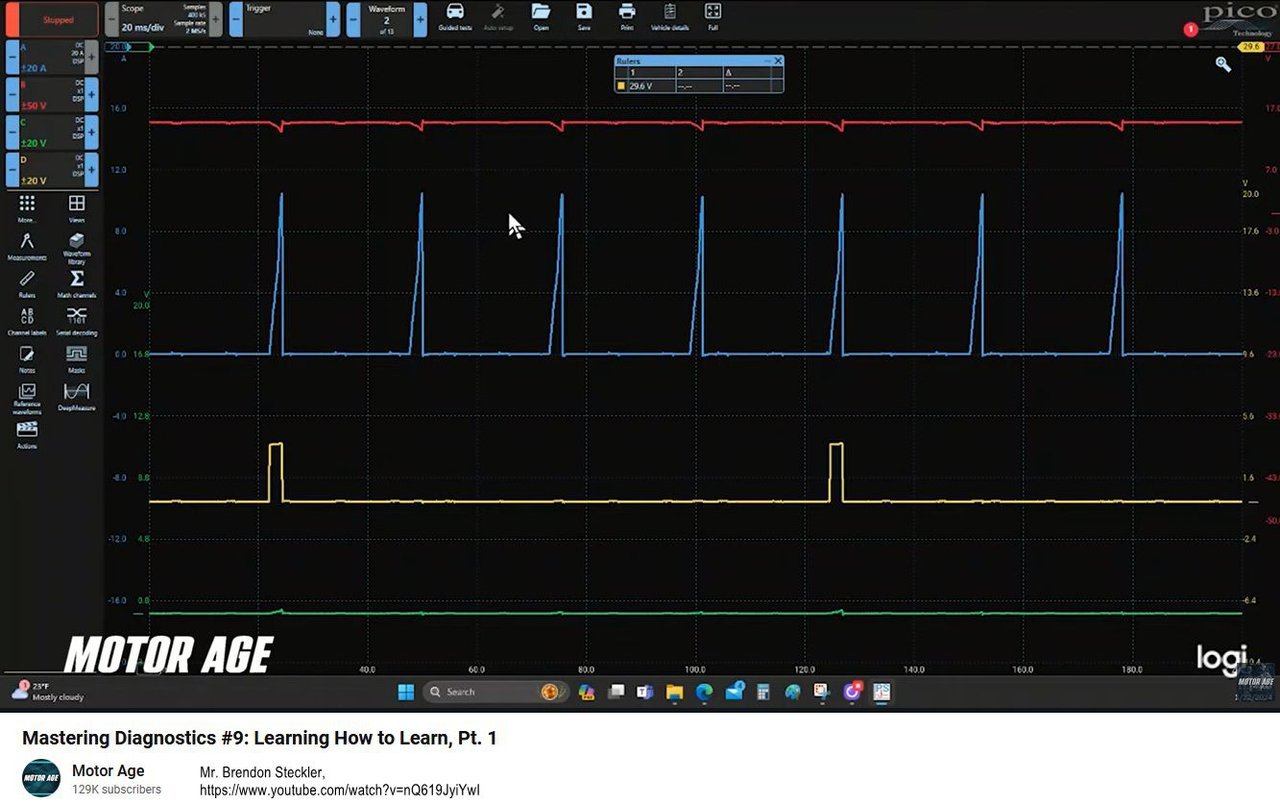Close the Rulers legend box
This screenshot has width=1280, height=804.
778,61
